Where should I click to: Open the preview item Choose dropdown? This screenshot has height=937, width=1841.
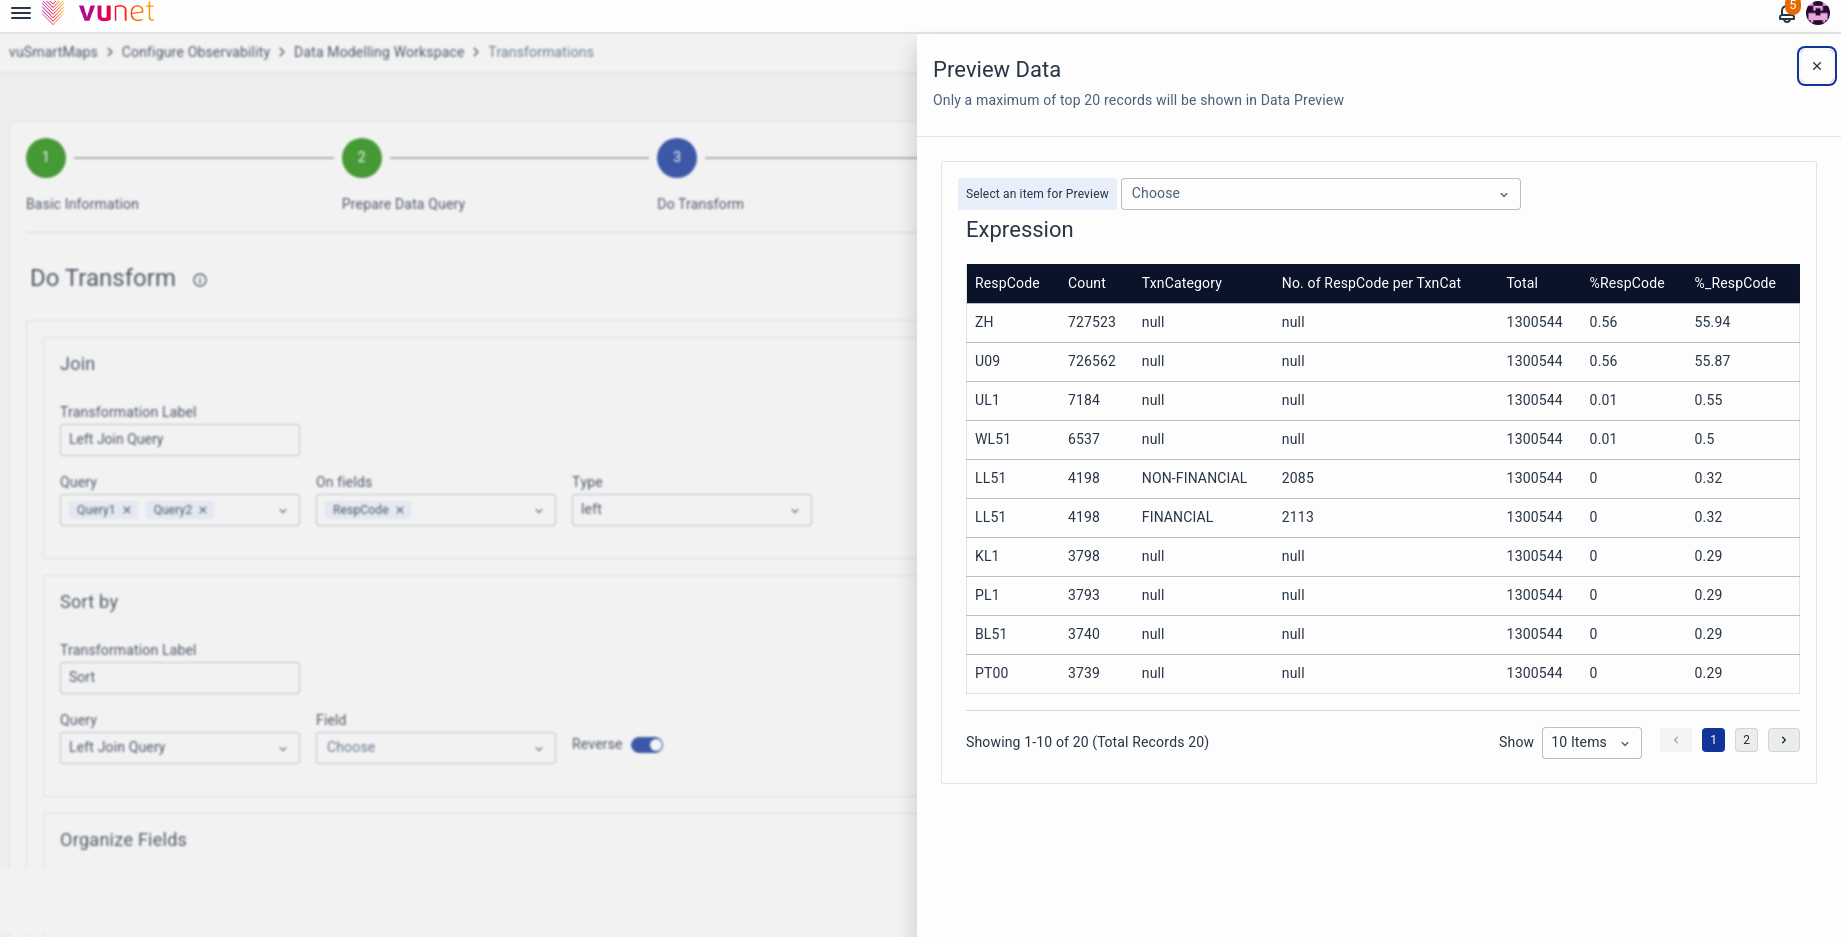pyautogui.click(x=1320, y=194)
